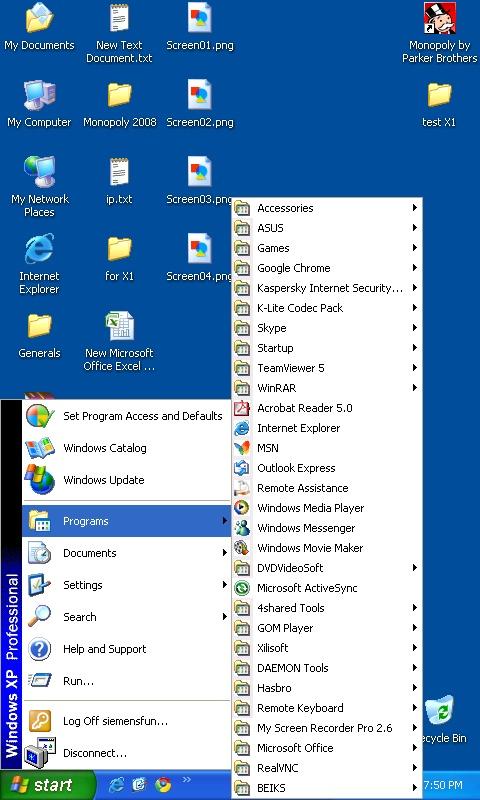Expand DVDVideoSoft program group

tap(327, 568)
